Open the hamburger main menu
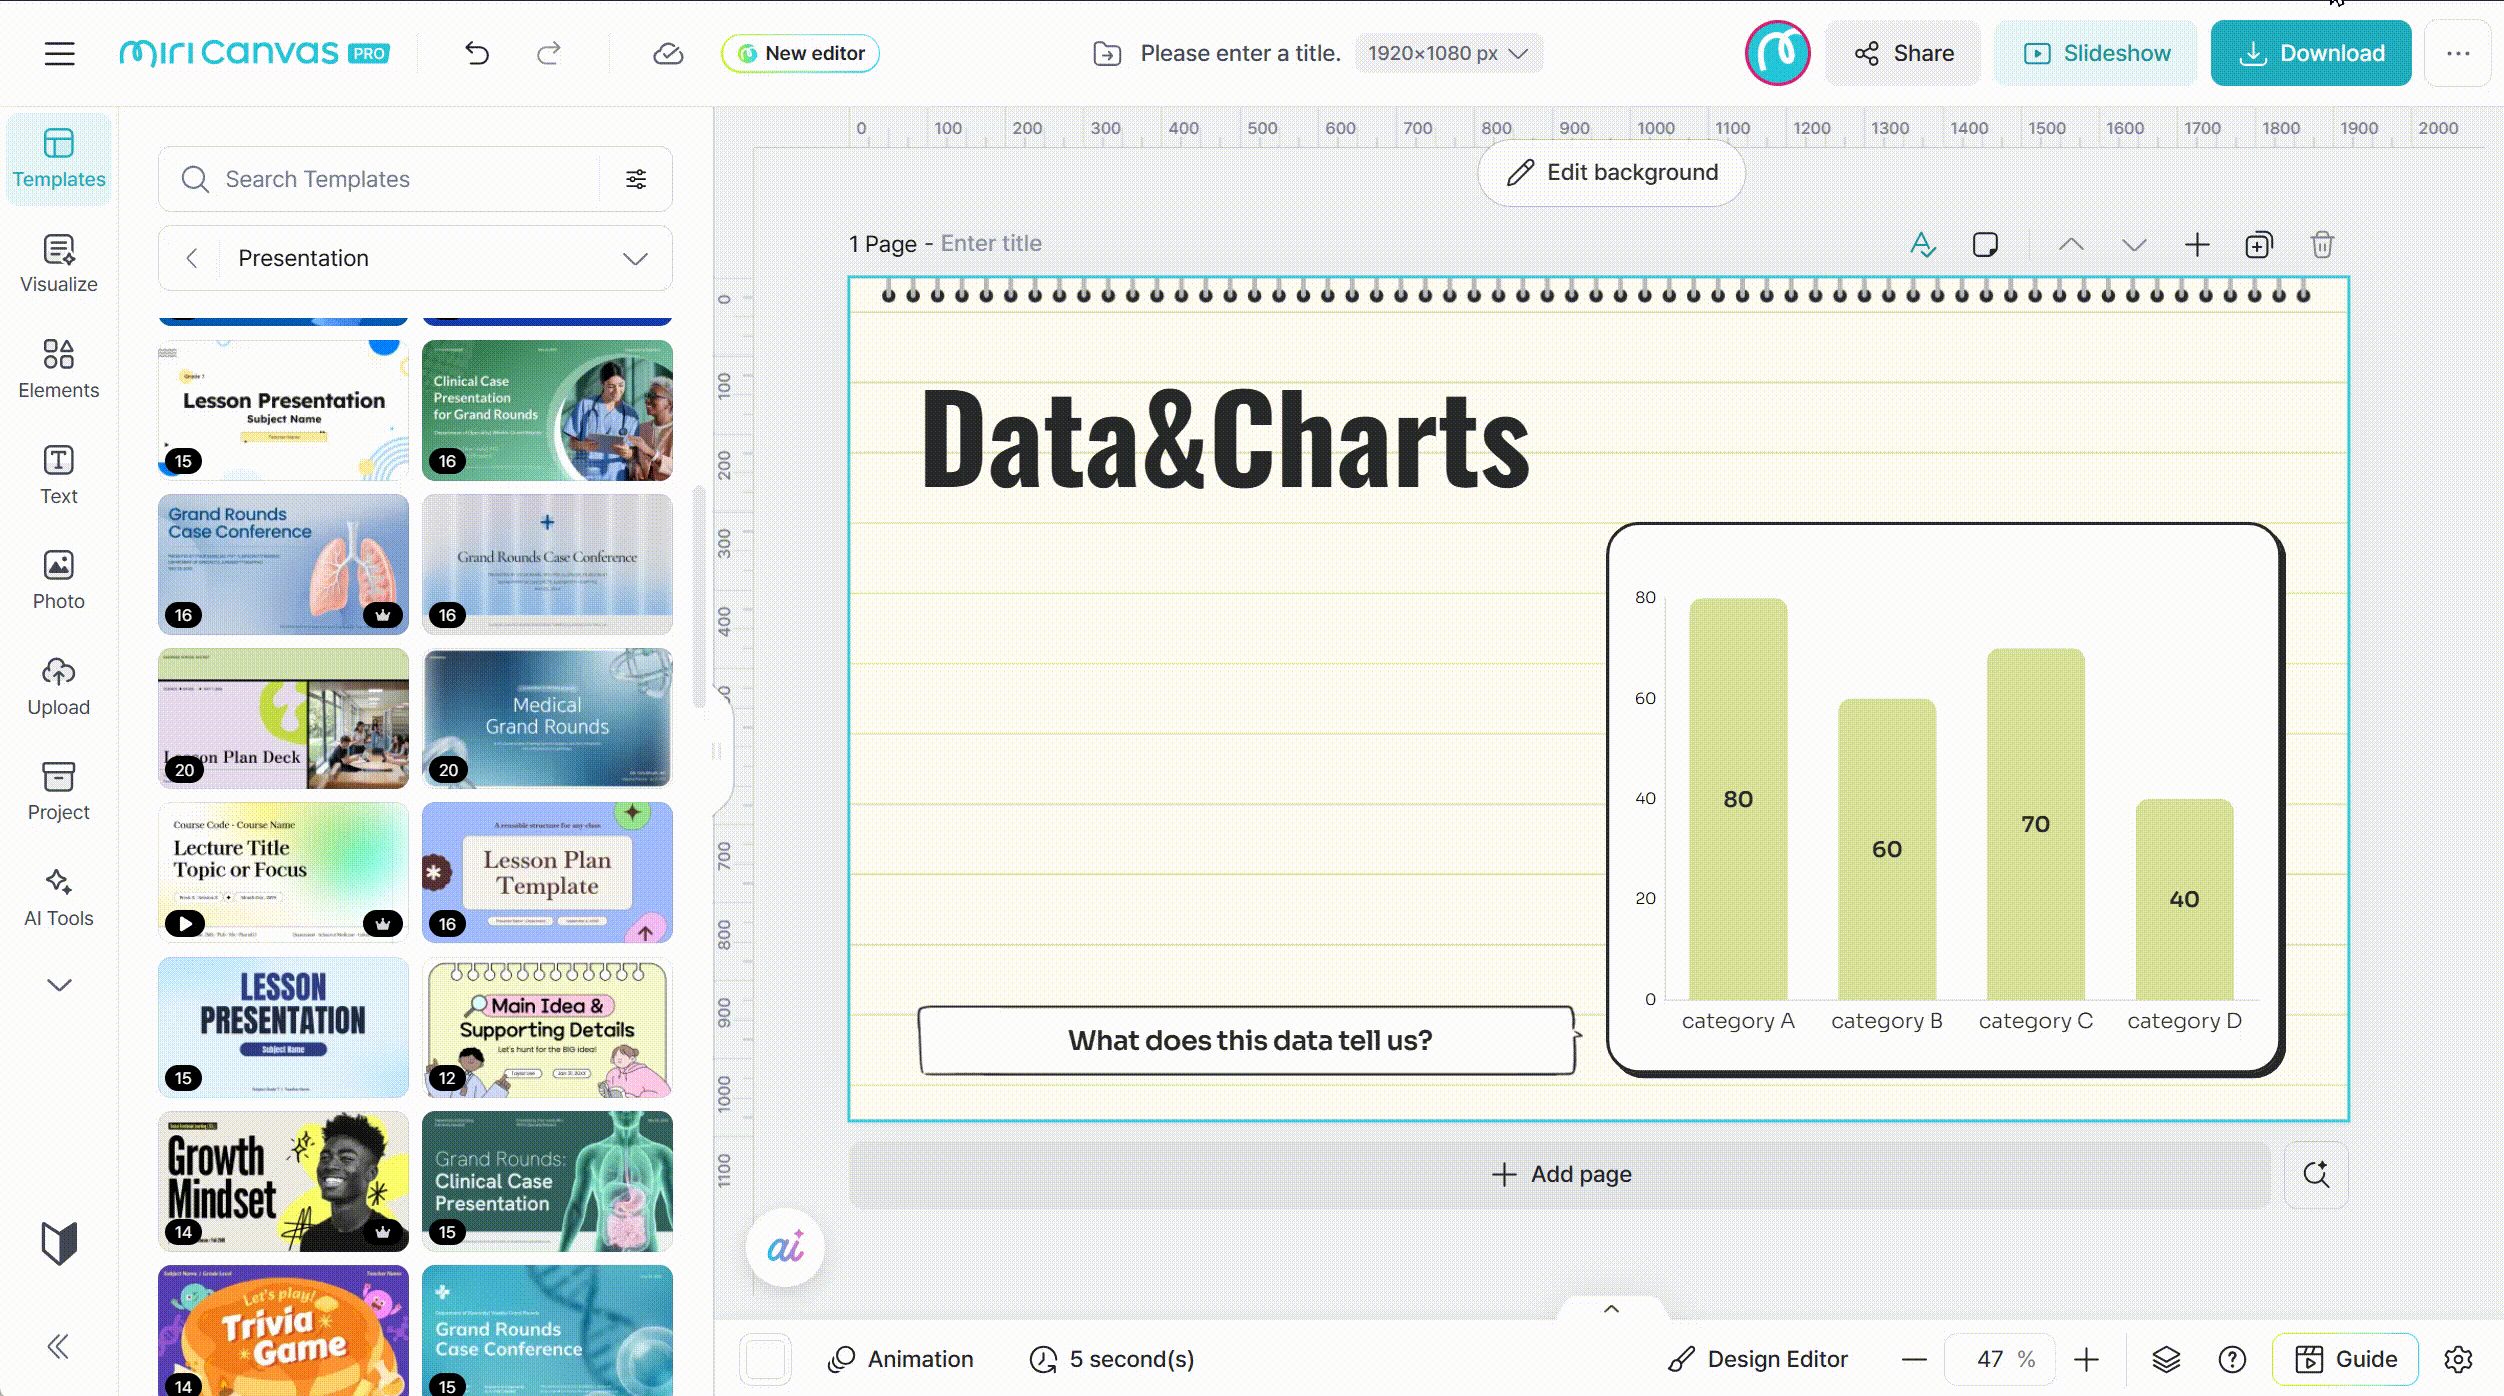 pyautogui.click(x=60, y=53)
